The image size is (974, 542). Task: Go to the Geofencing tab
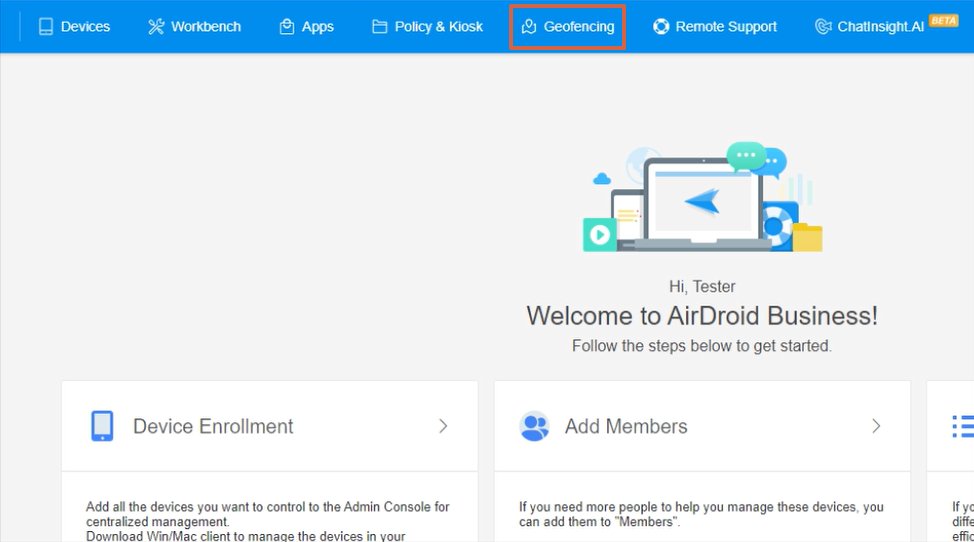(x=567, y=27)
